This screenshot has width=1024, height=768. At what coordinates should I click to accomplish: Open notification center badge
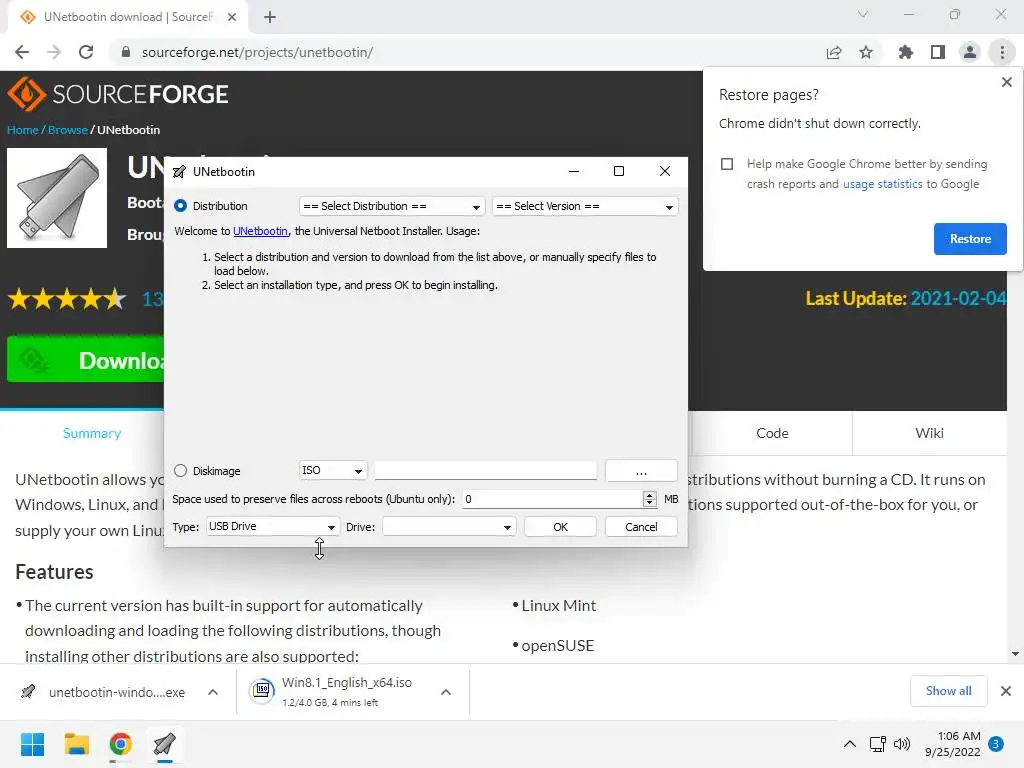click(995, 744)
